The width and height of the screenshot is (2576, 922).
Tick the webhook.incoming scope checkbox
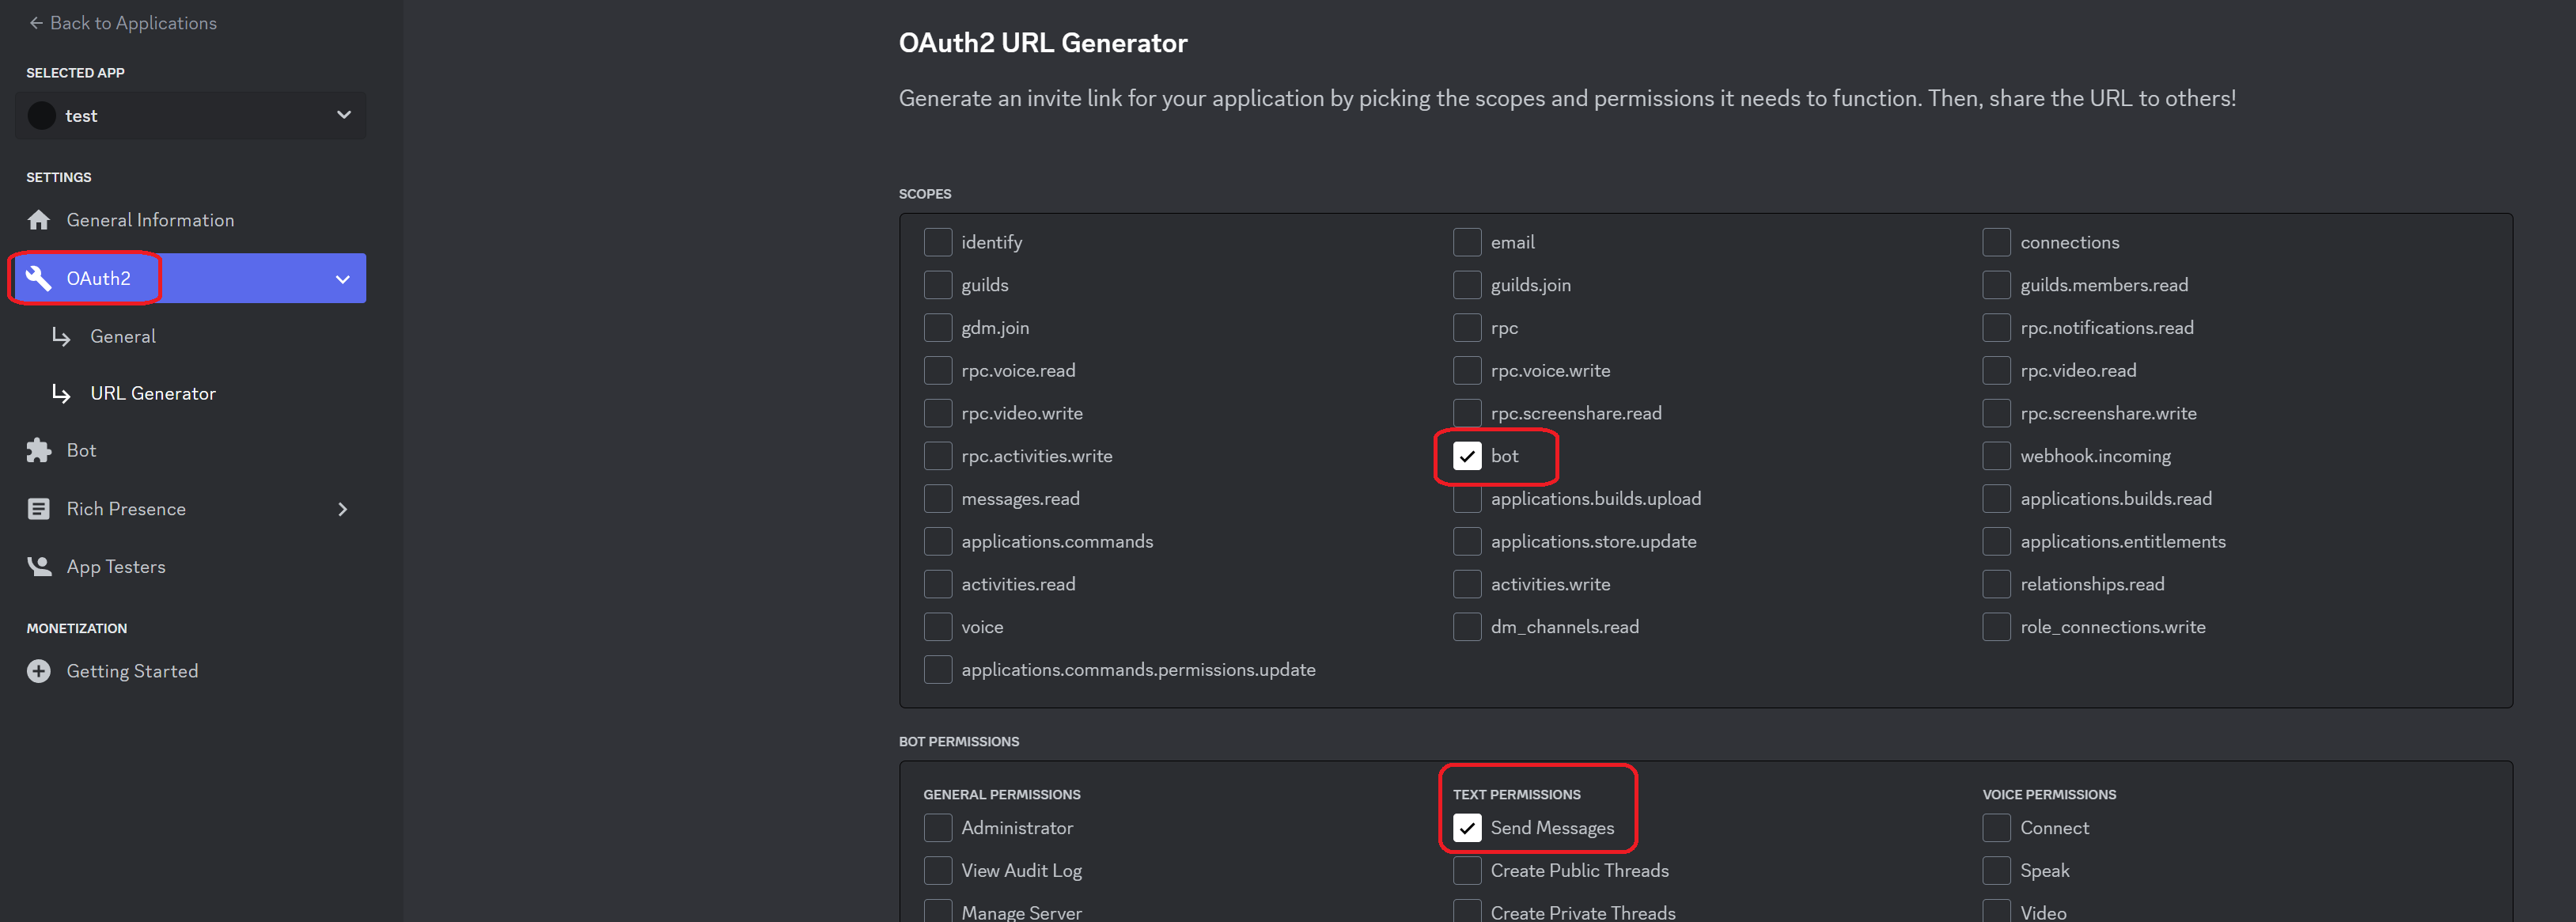point(1996,456)
